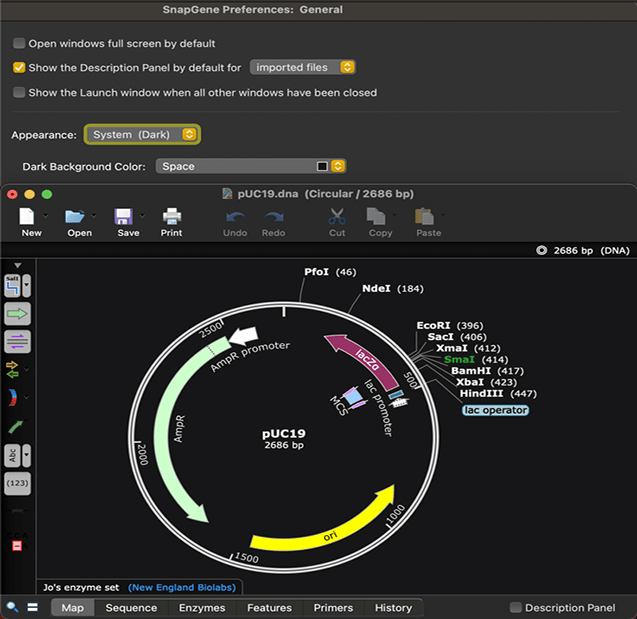637x619 pixels.
Task: Check the Description Panel checkbox at bottom
Action: tap(516, 608)
